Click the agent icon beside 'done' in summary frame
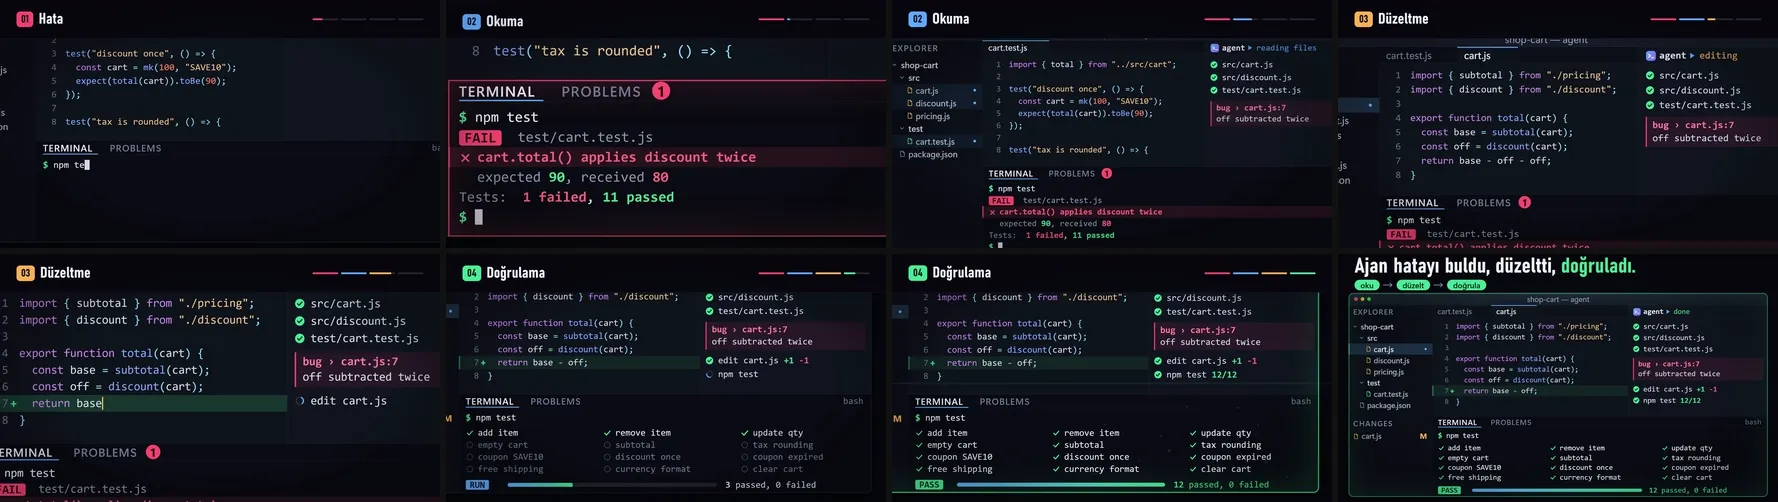This screenshot has height=502, width=1778. [x=1636, y=312]
